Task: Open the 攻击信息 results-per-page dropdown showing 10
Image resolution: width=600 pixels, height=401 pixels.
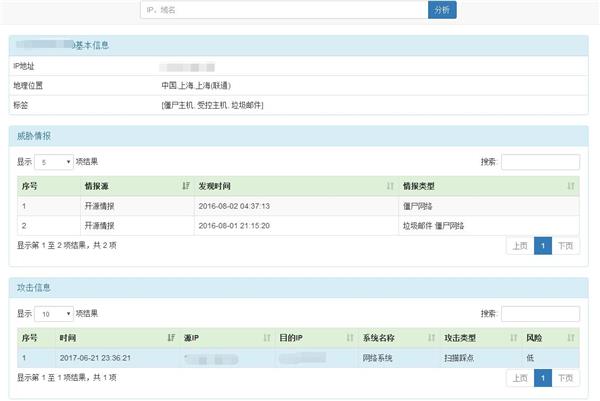Action: click(x=55, y=313)
